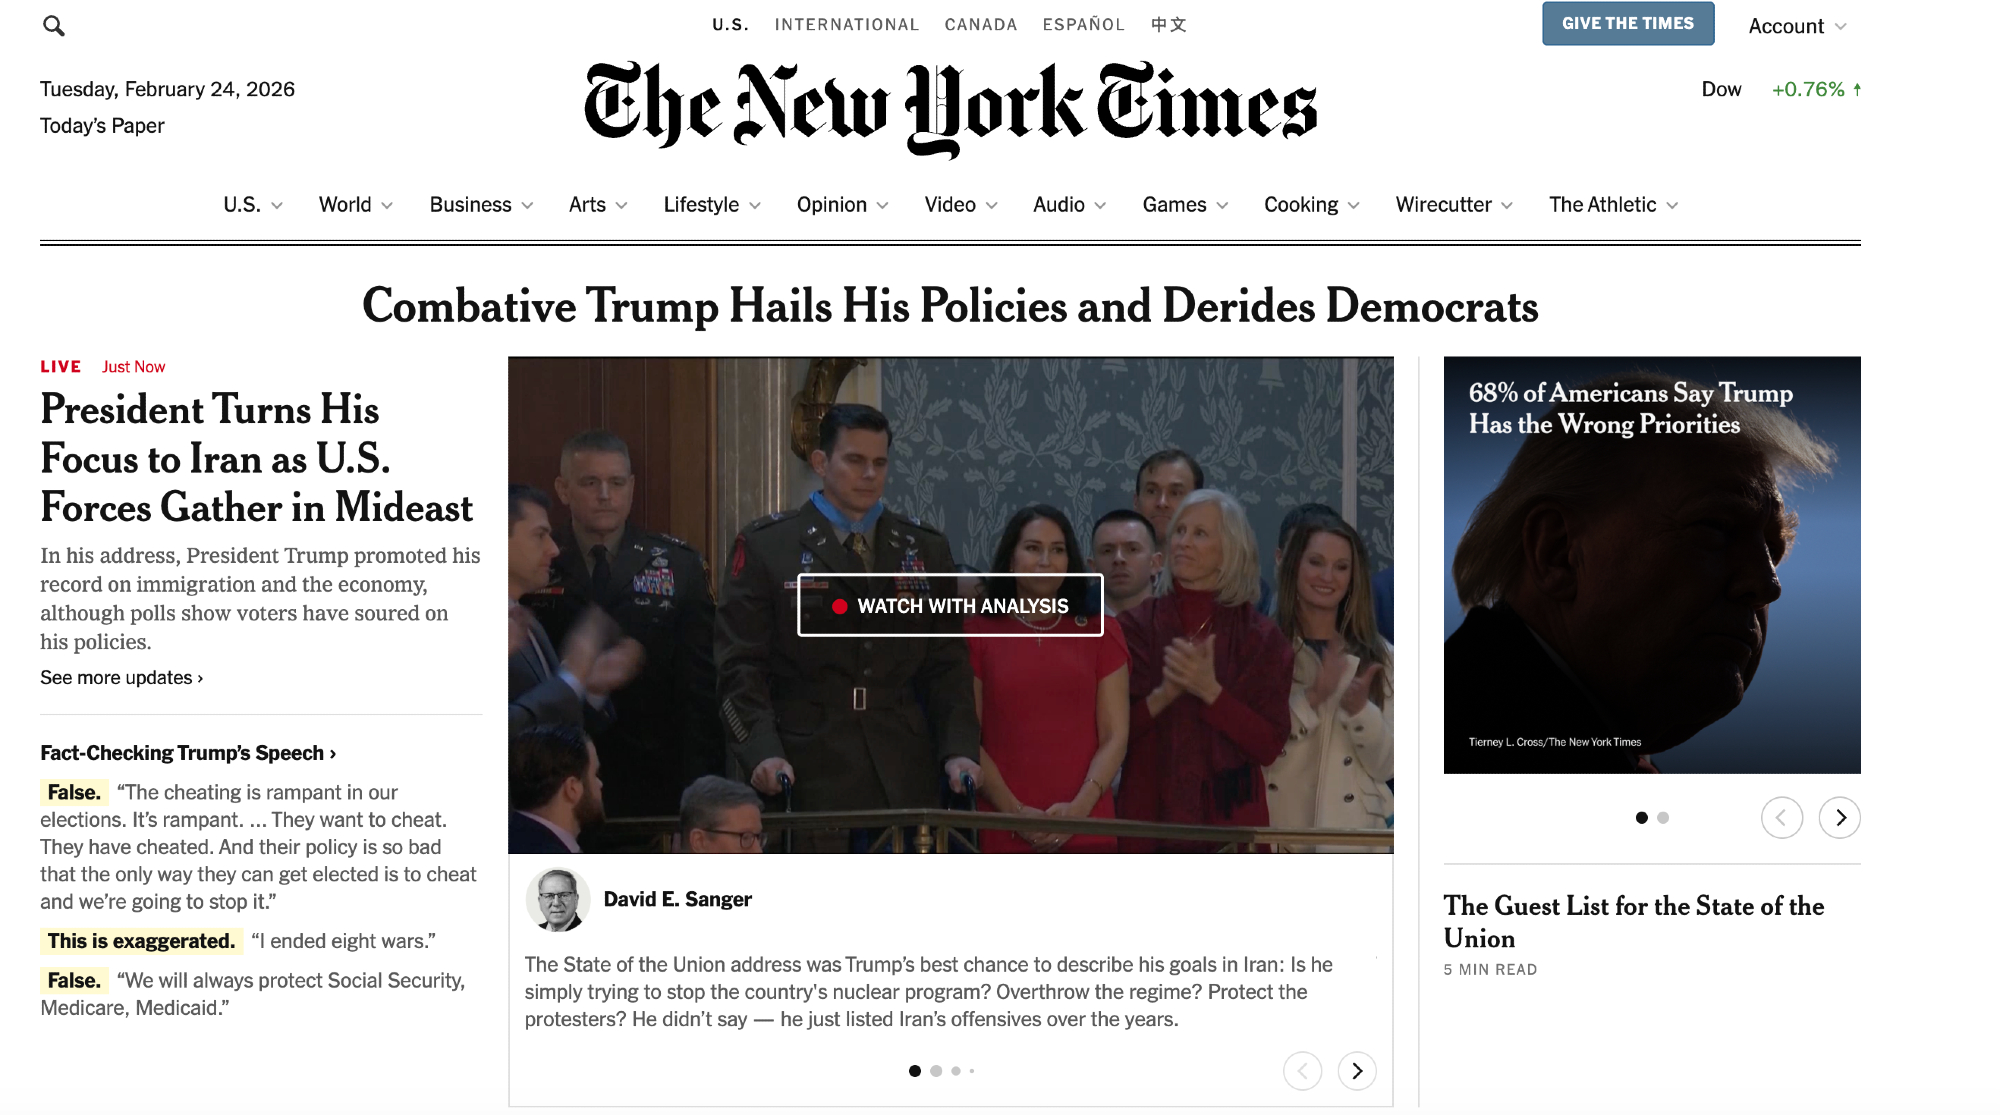The image size is (2000, 1115).
Task: Move the Trump poll image carousel back
Action: coord(1781,818)
